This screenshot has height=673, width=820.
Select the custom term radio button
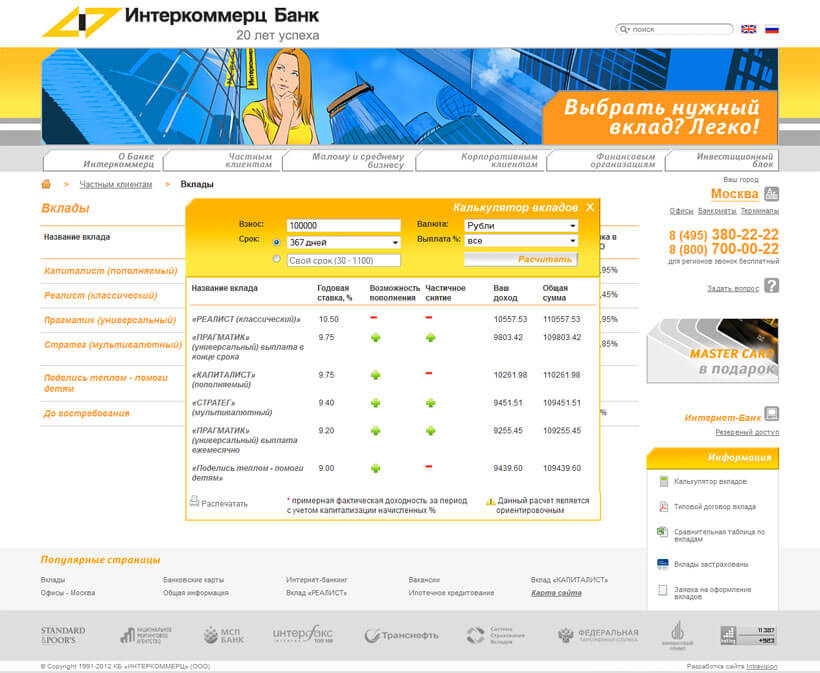tap(277, 259)
